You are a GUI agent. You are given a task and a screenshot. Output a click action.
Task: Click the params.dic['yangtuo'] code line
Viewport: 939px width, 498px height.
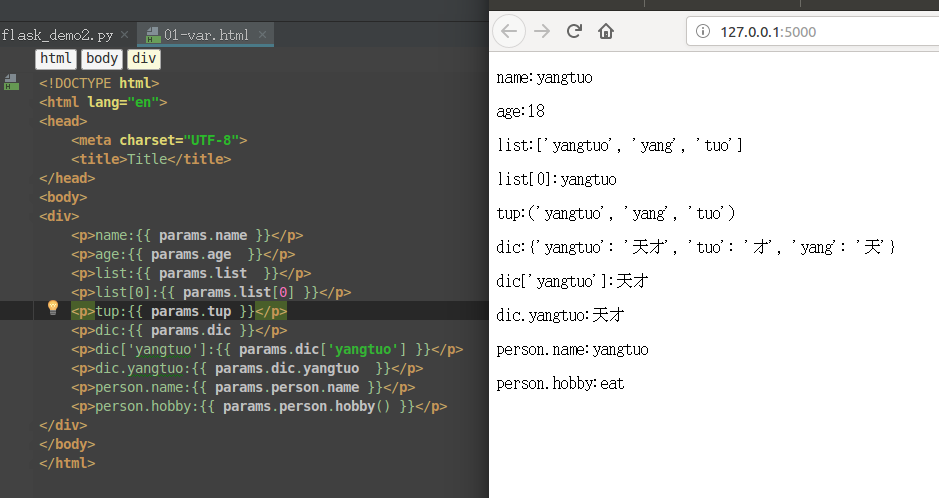point(267,349)
